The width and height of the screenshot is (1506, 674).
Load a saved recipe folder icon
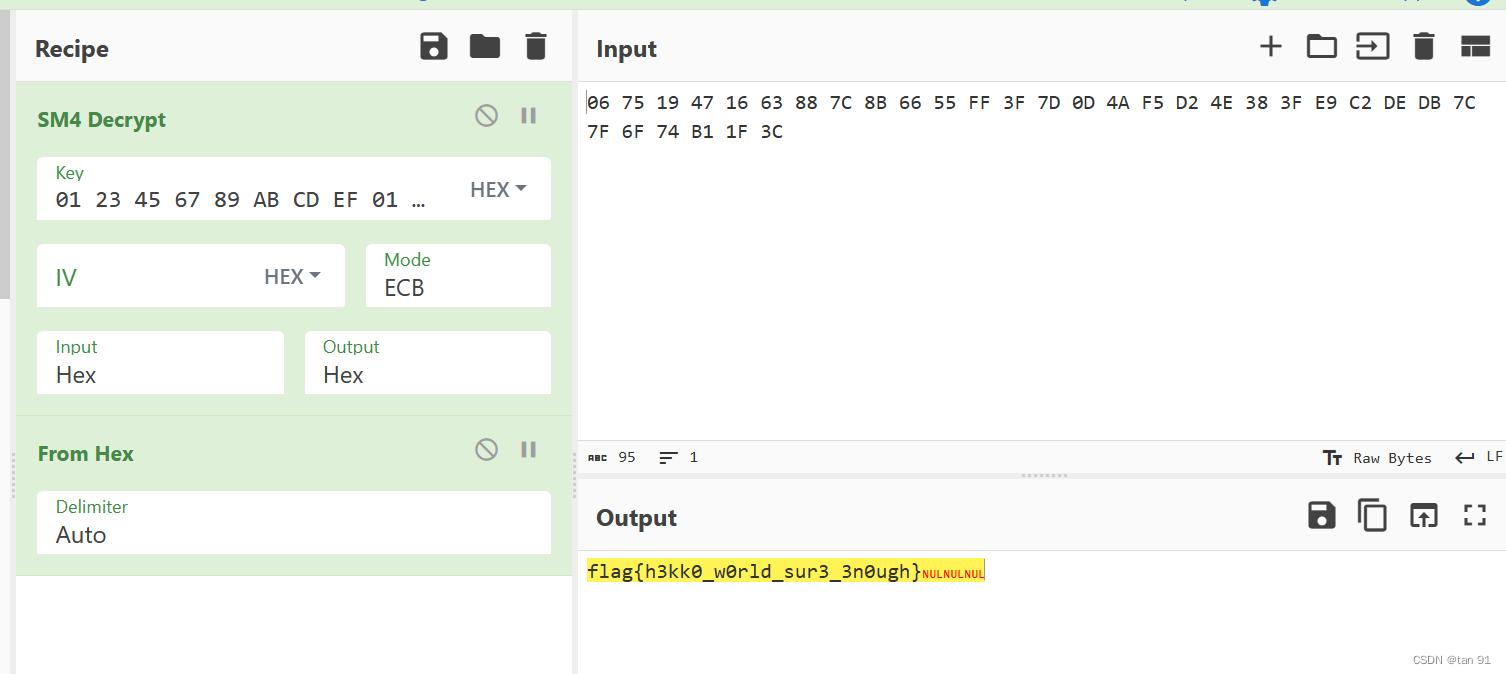[x=485, y=46]
